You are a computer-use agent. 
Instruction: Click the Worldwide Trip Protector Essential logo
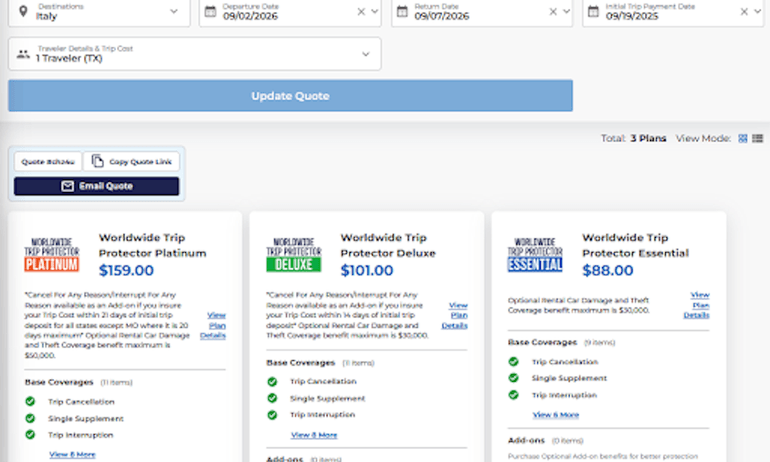[535, 255]
